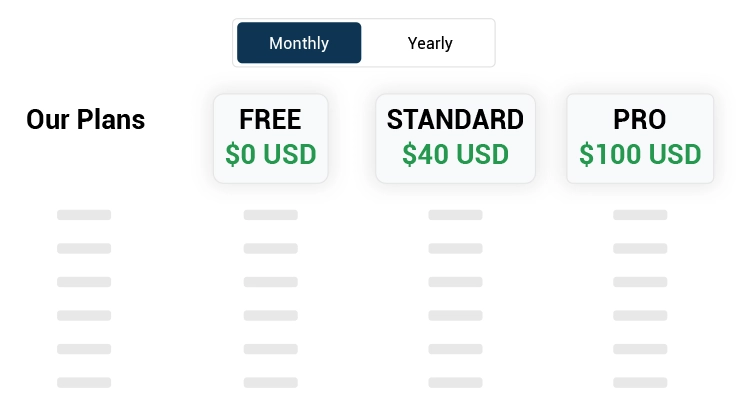Click the $40 USD price
Screen dimensions: 739x415
[x=455, y=155]
